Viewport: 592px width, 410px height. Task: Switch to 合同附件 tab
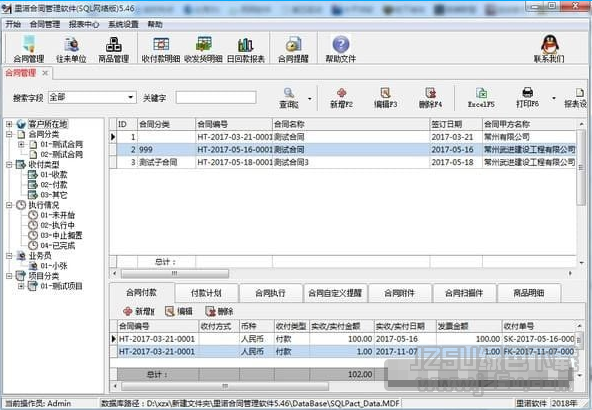(399, 293)
